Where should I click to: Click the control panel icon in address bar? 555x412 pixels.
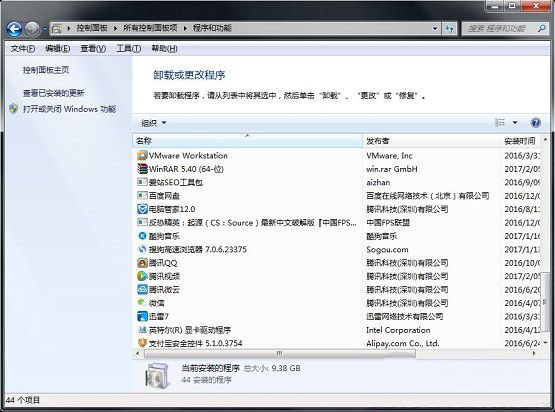click(x=56, y=28)
